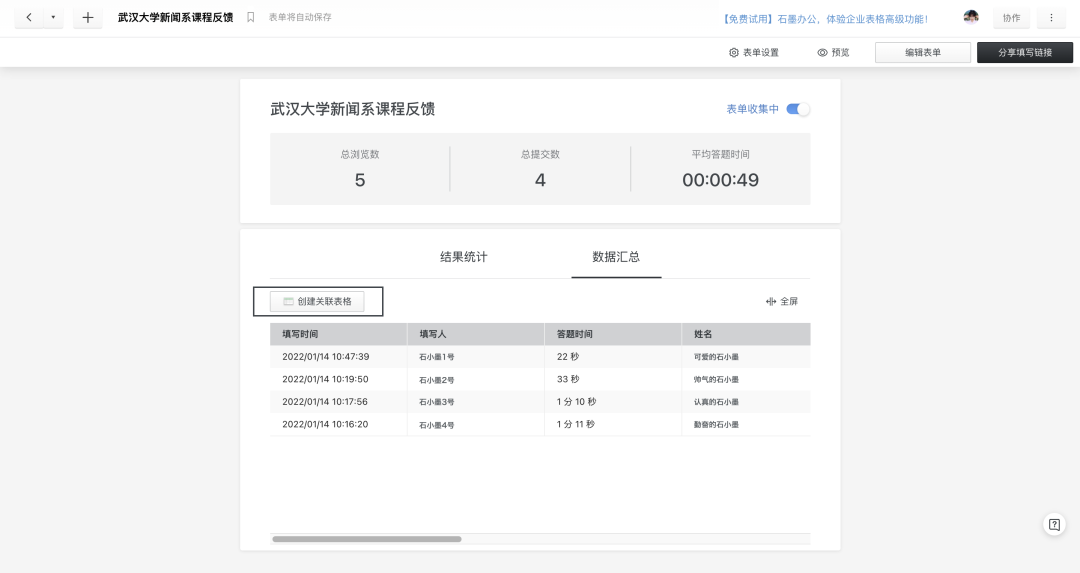Select the 33 秒 answer time cell
The image size is (1080, 573).
tap(613, 379)
